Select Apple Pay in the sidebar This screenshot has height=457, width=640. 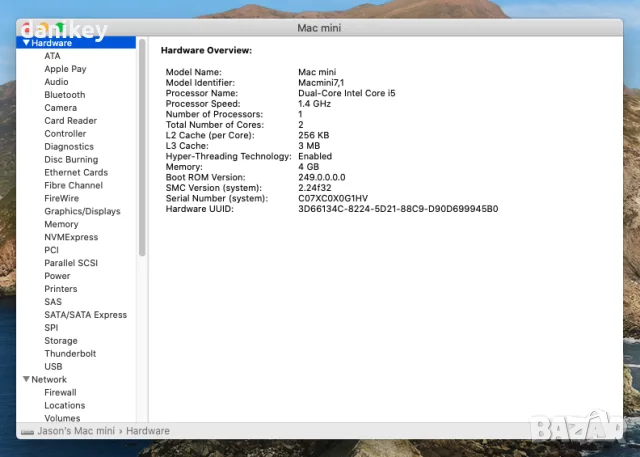[65, 69]
